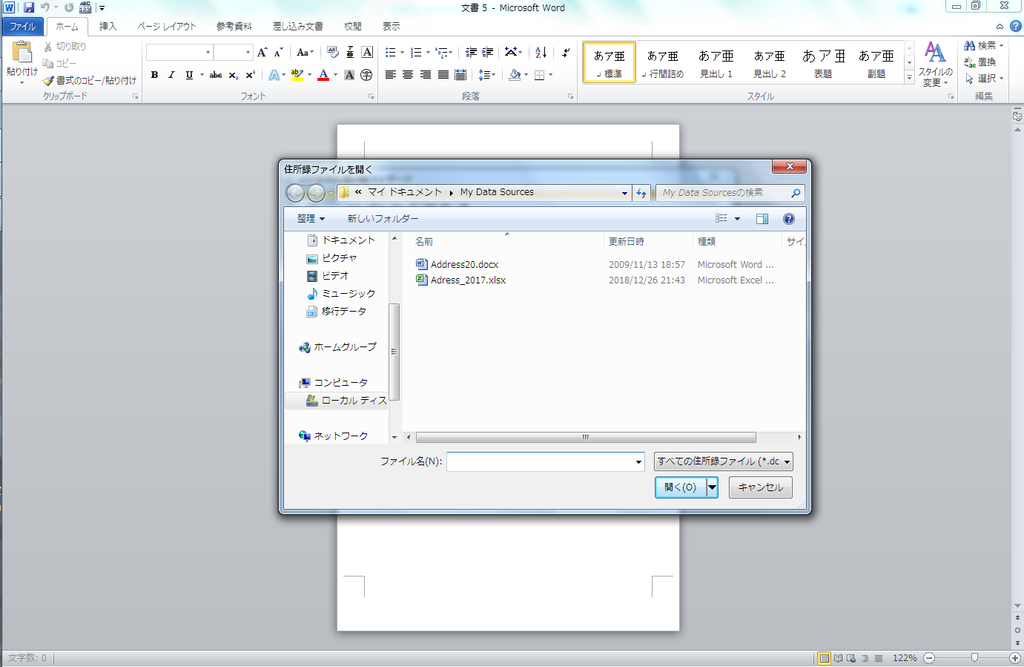Image resolution: width=1024 pixels, height=667 pixels.
Task: Toggle Italic formatting in Word ribbon
Action: (172, 75)
